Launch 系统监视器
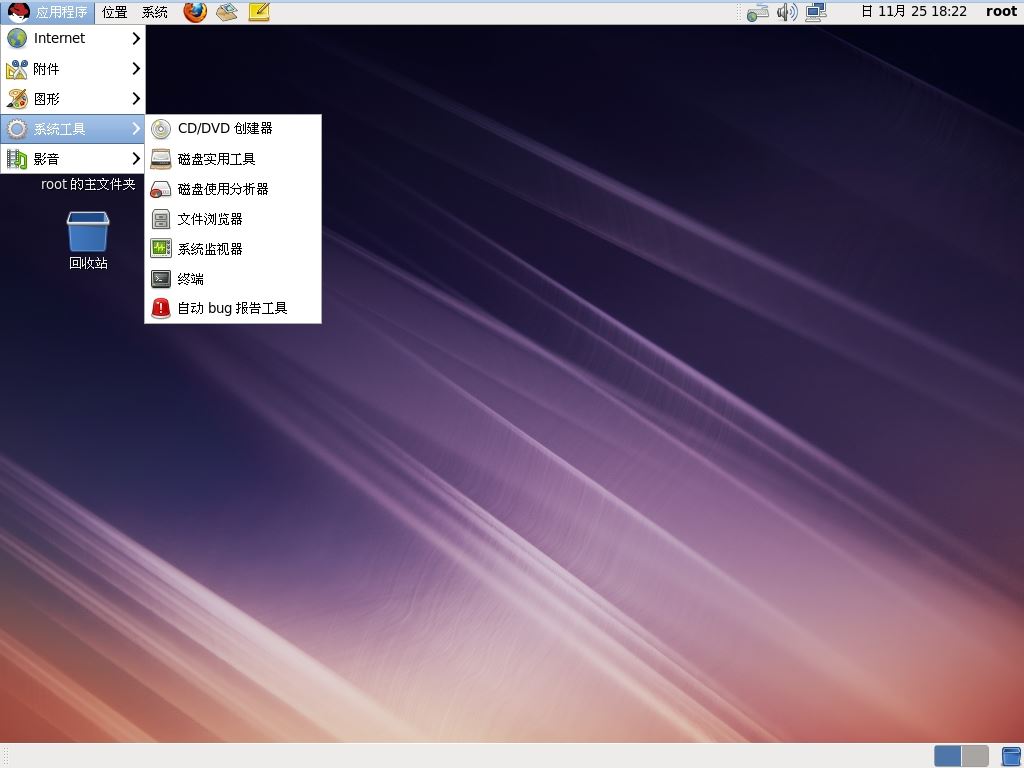The image size is (1024, 768). coord(232,249)
